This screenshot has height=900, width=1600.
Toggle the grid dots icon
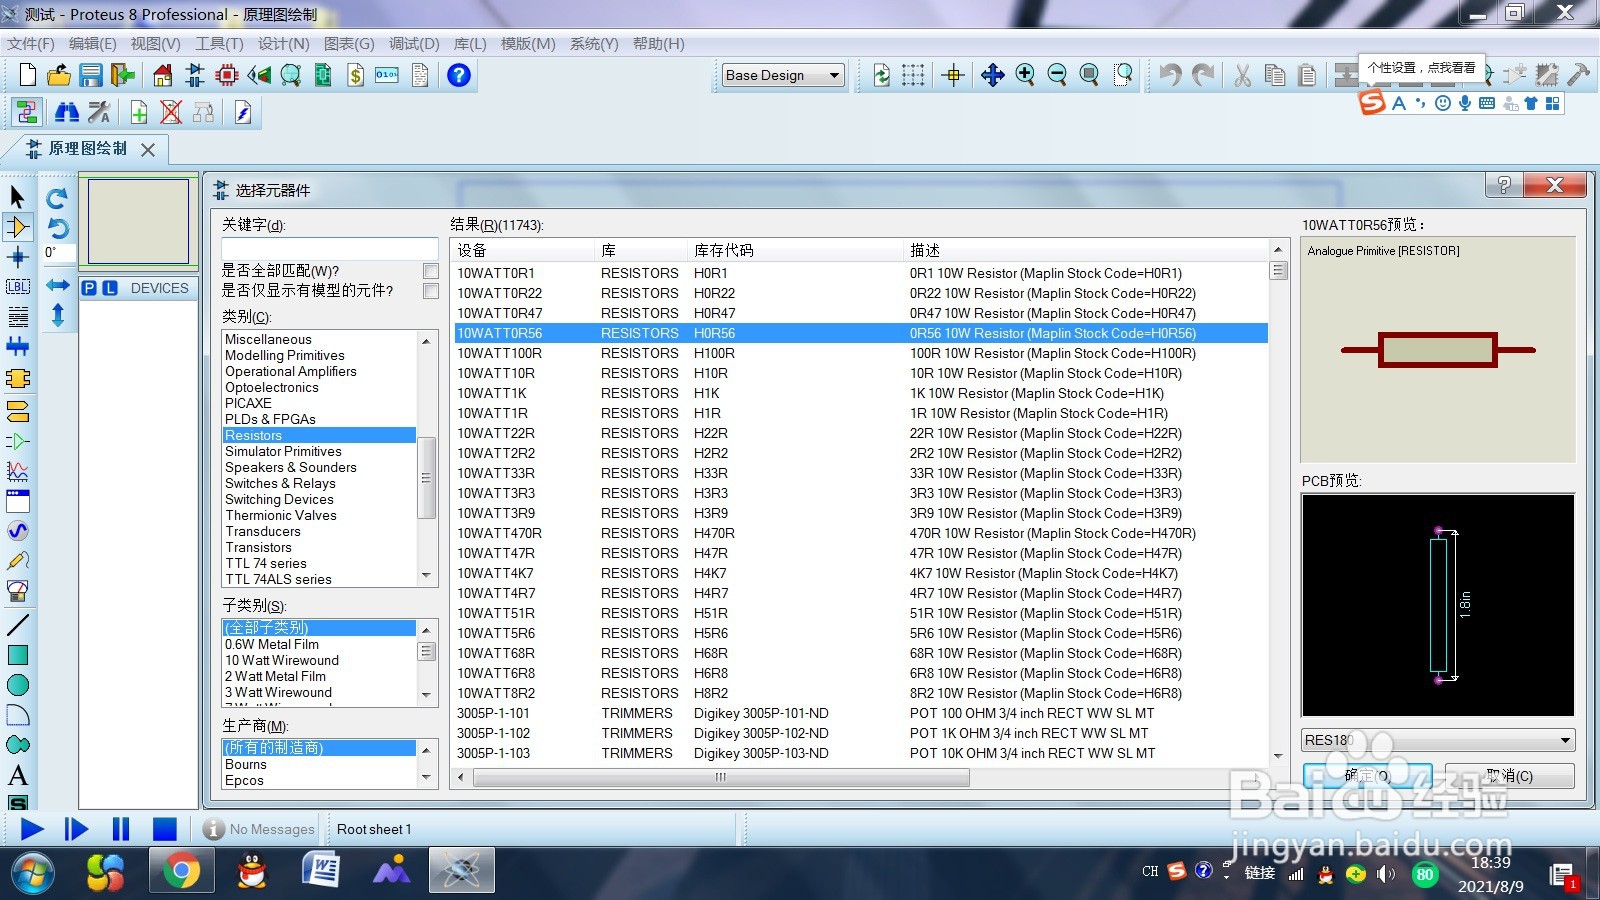coord(913,75)
